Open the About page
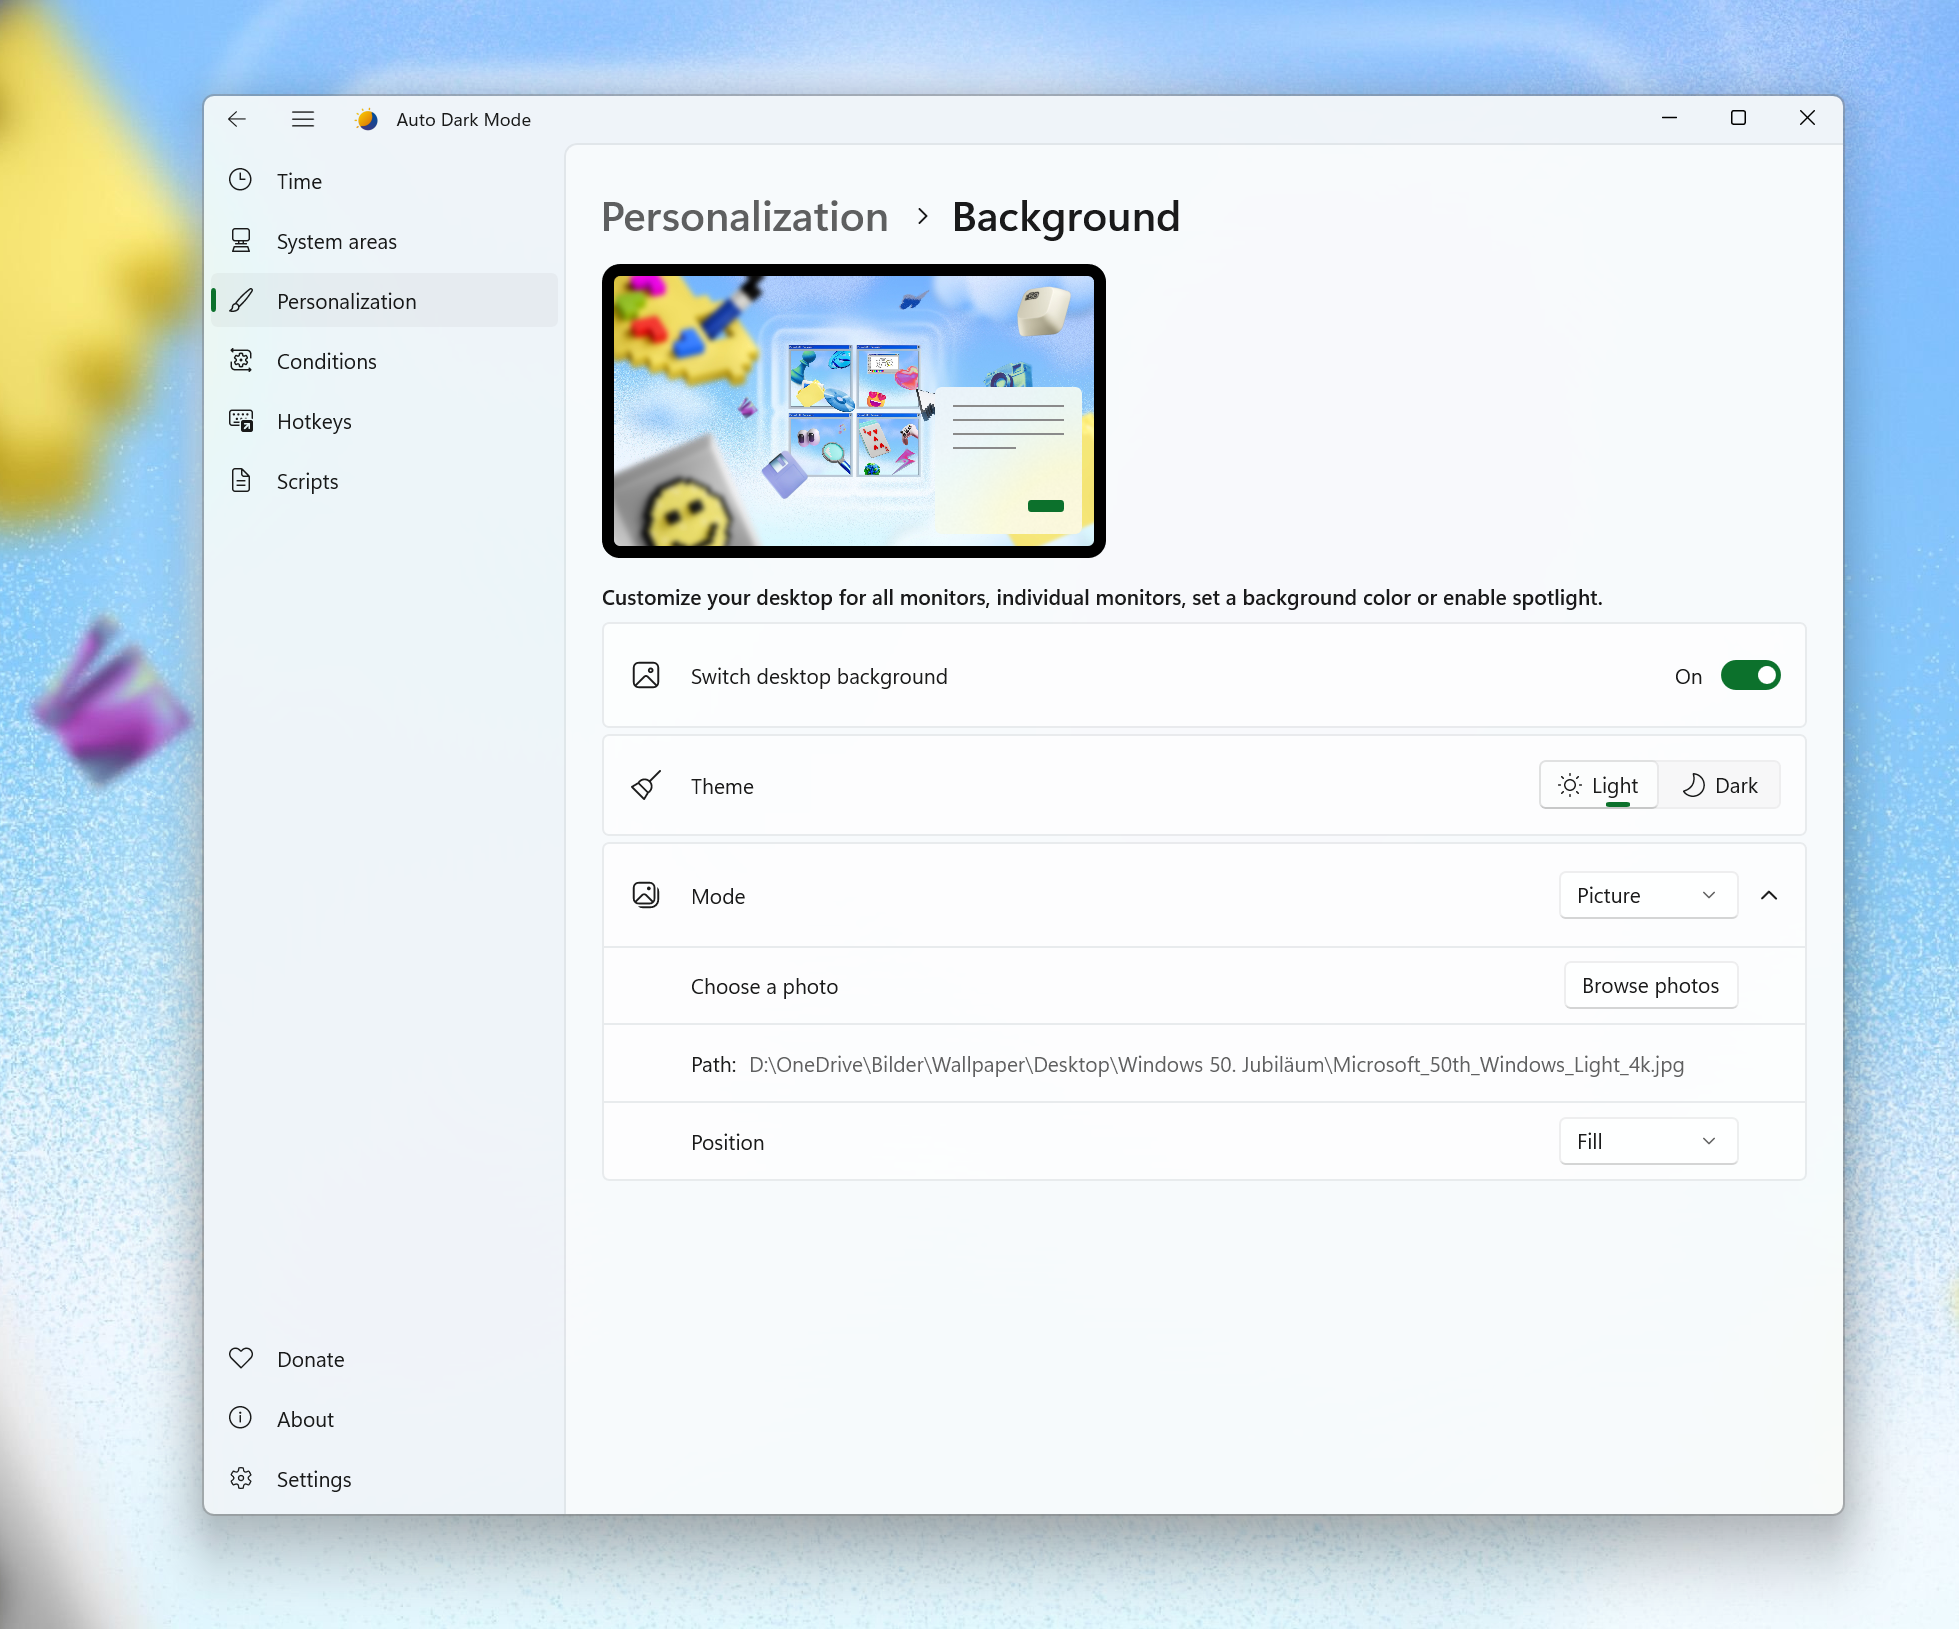This screenshot has width=1959, height=1629. pos(384,1419)
